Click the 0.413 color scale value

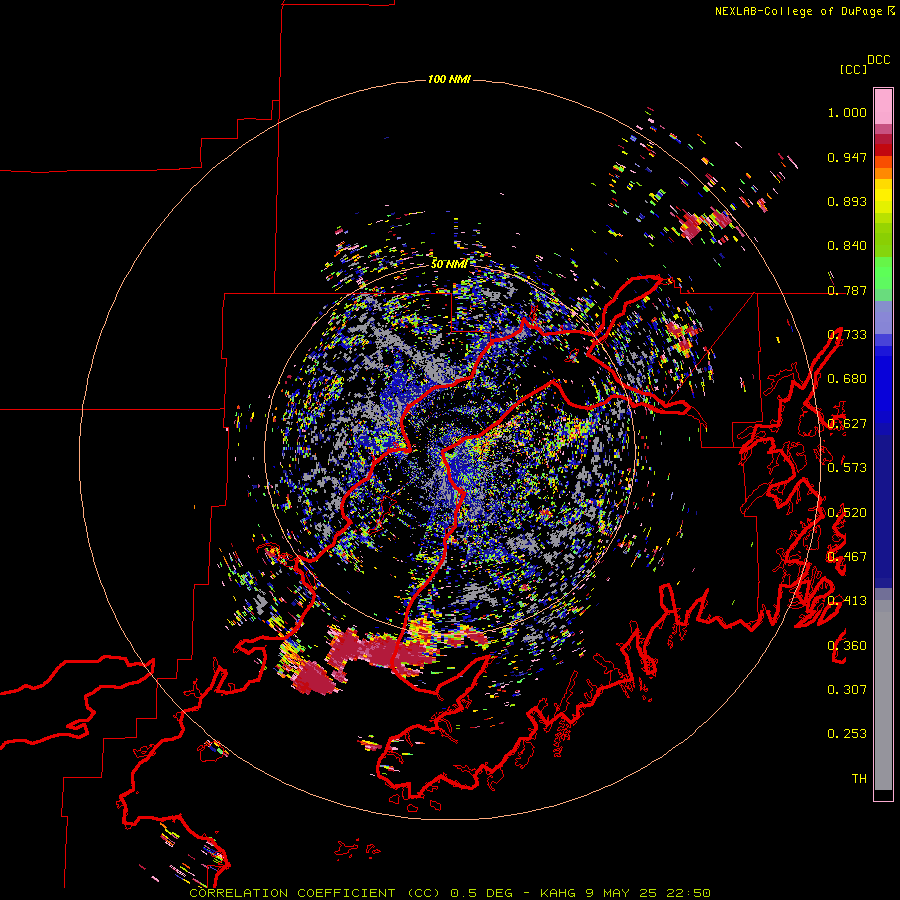[847, 601]
